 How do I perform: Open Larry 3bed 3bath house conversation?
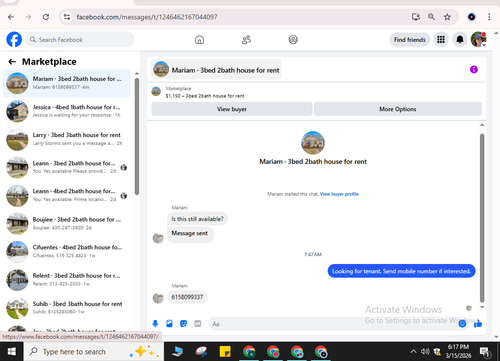coord(67,139)
